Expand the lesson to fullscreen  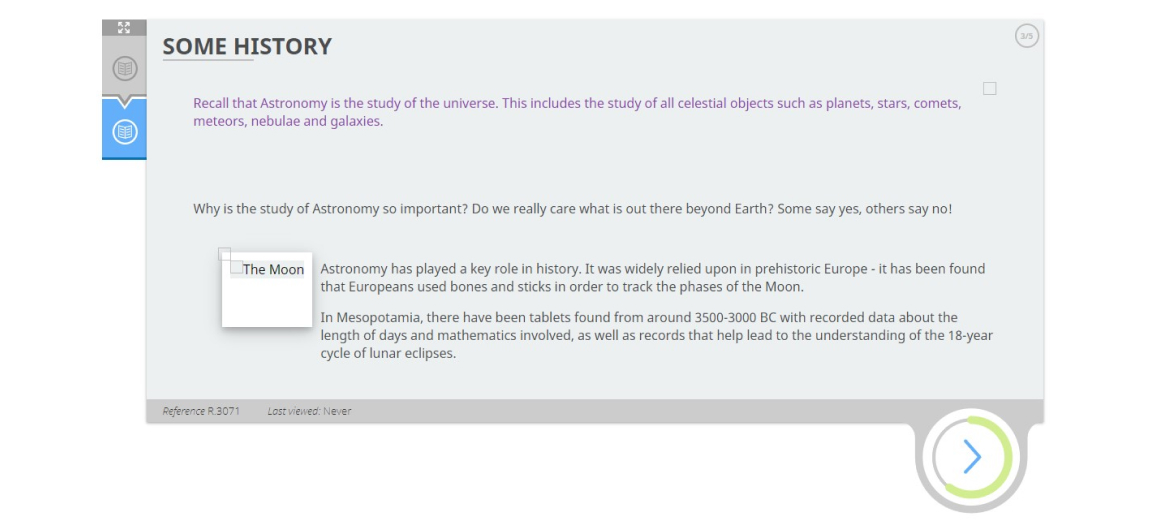(124, 27)
